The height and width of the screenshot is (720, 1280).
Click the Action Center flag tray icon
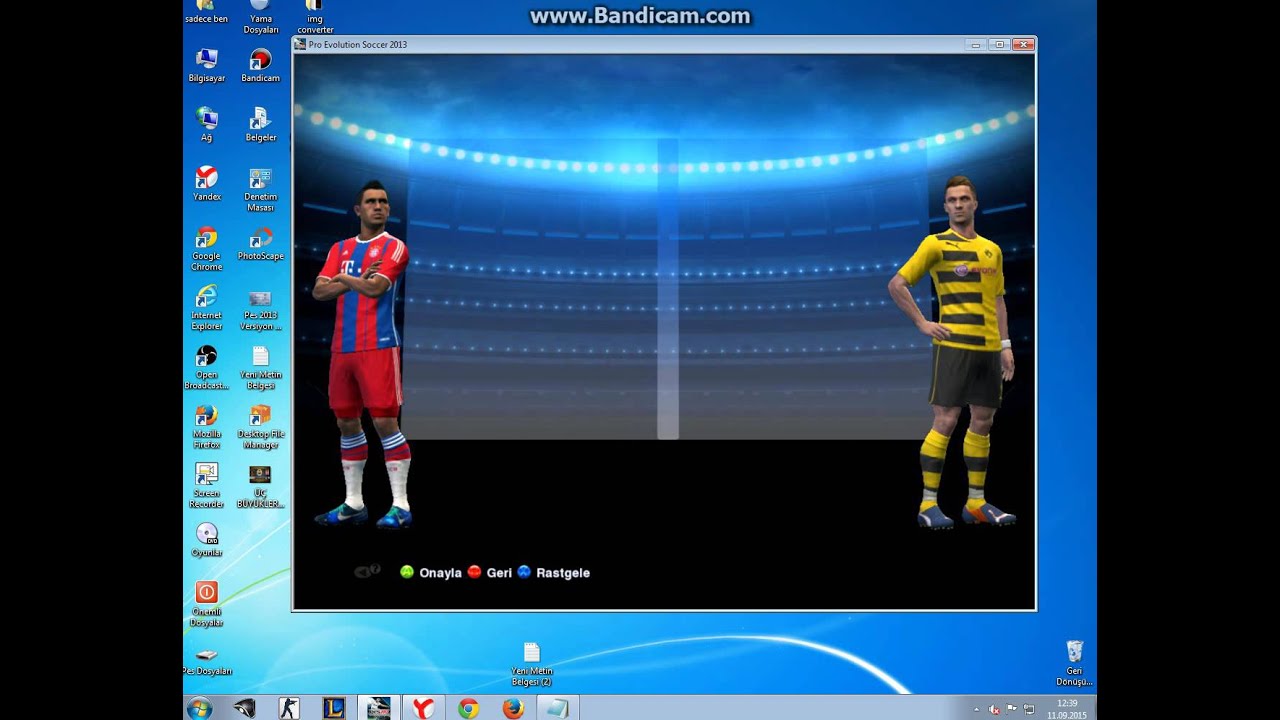[1011, 709]
